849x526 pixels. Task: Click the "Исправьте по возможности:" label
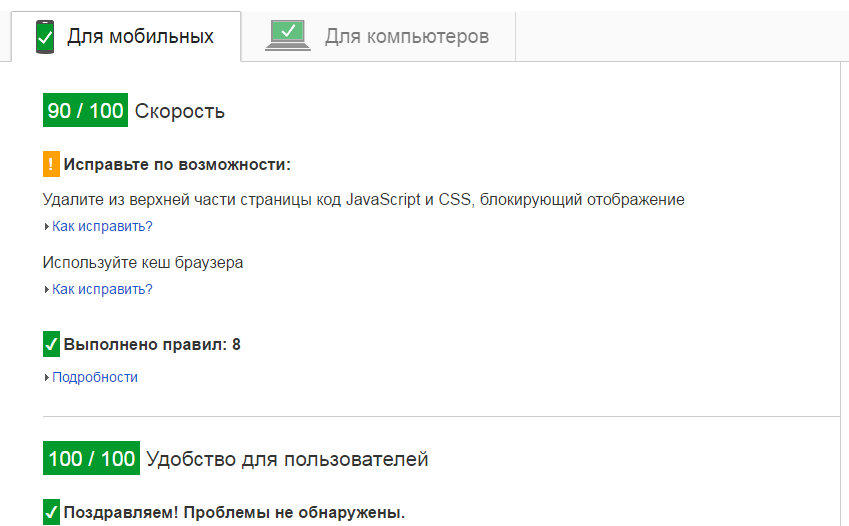(177, 165)
